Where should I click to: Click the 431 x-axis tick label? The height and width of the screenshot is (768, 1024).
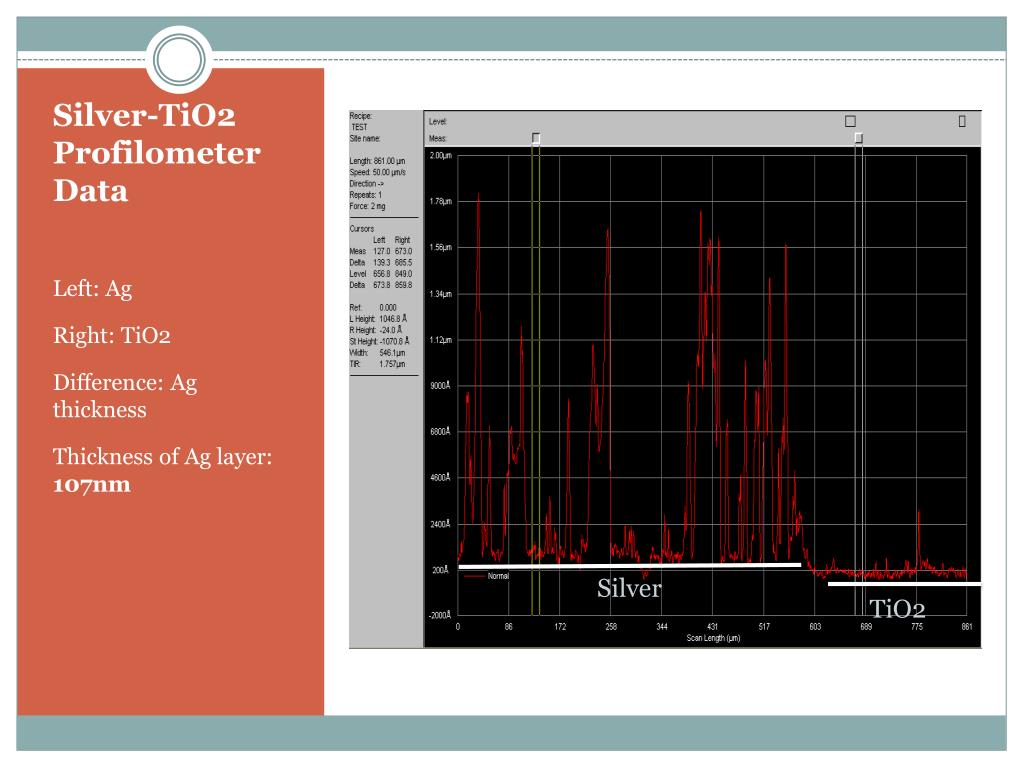(712, 627)
